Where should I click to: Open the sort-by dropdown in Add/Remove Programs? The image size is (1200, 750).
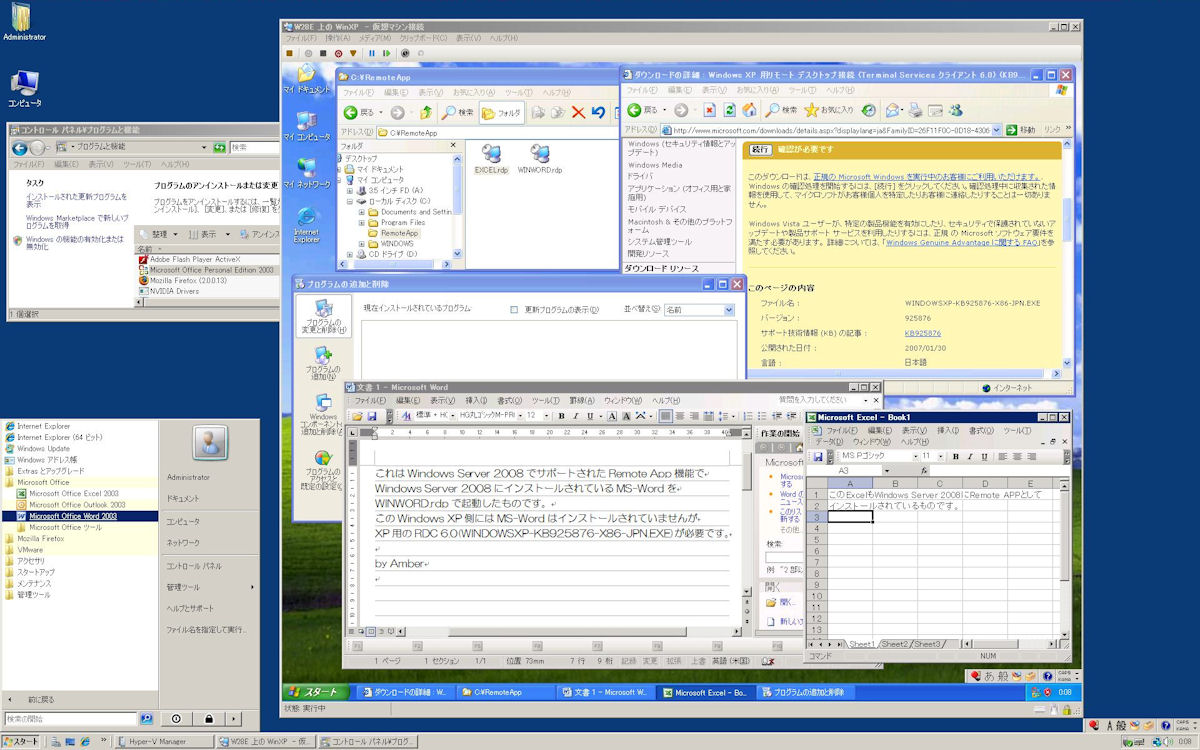point(727,310)
